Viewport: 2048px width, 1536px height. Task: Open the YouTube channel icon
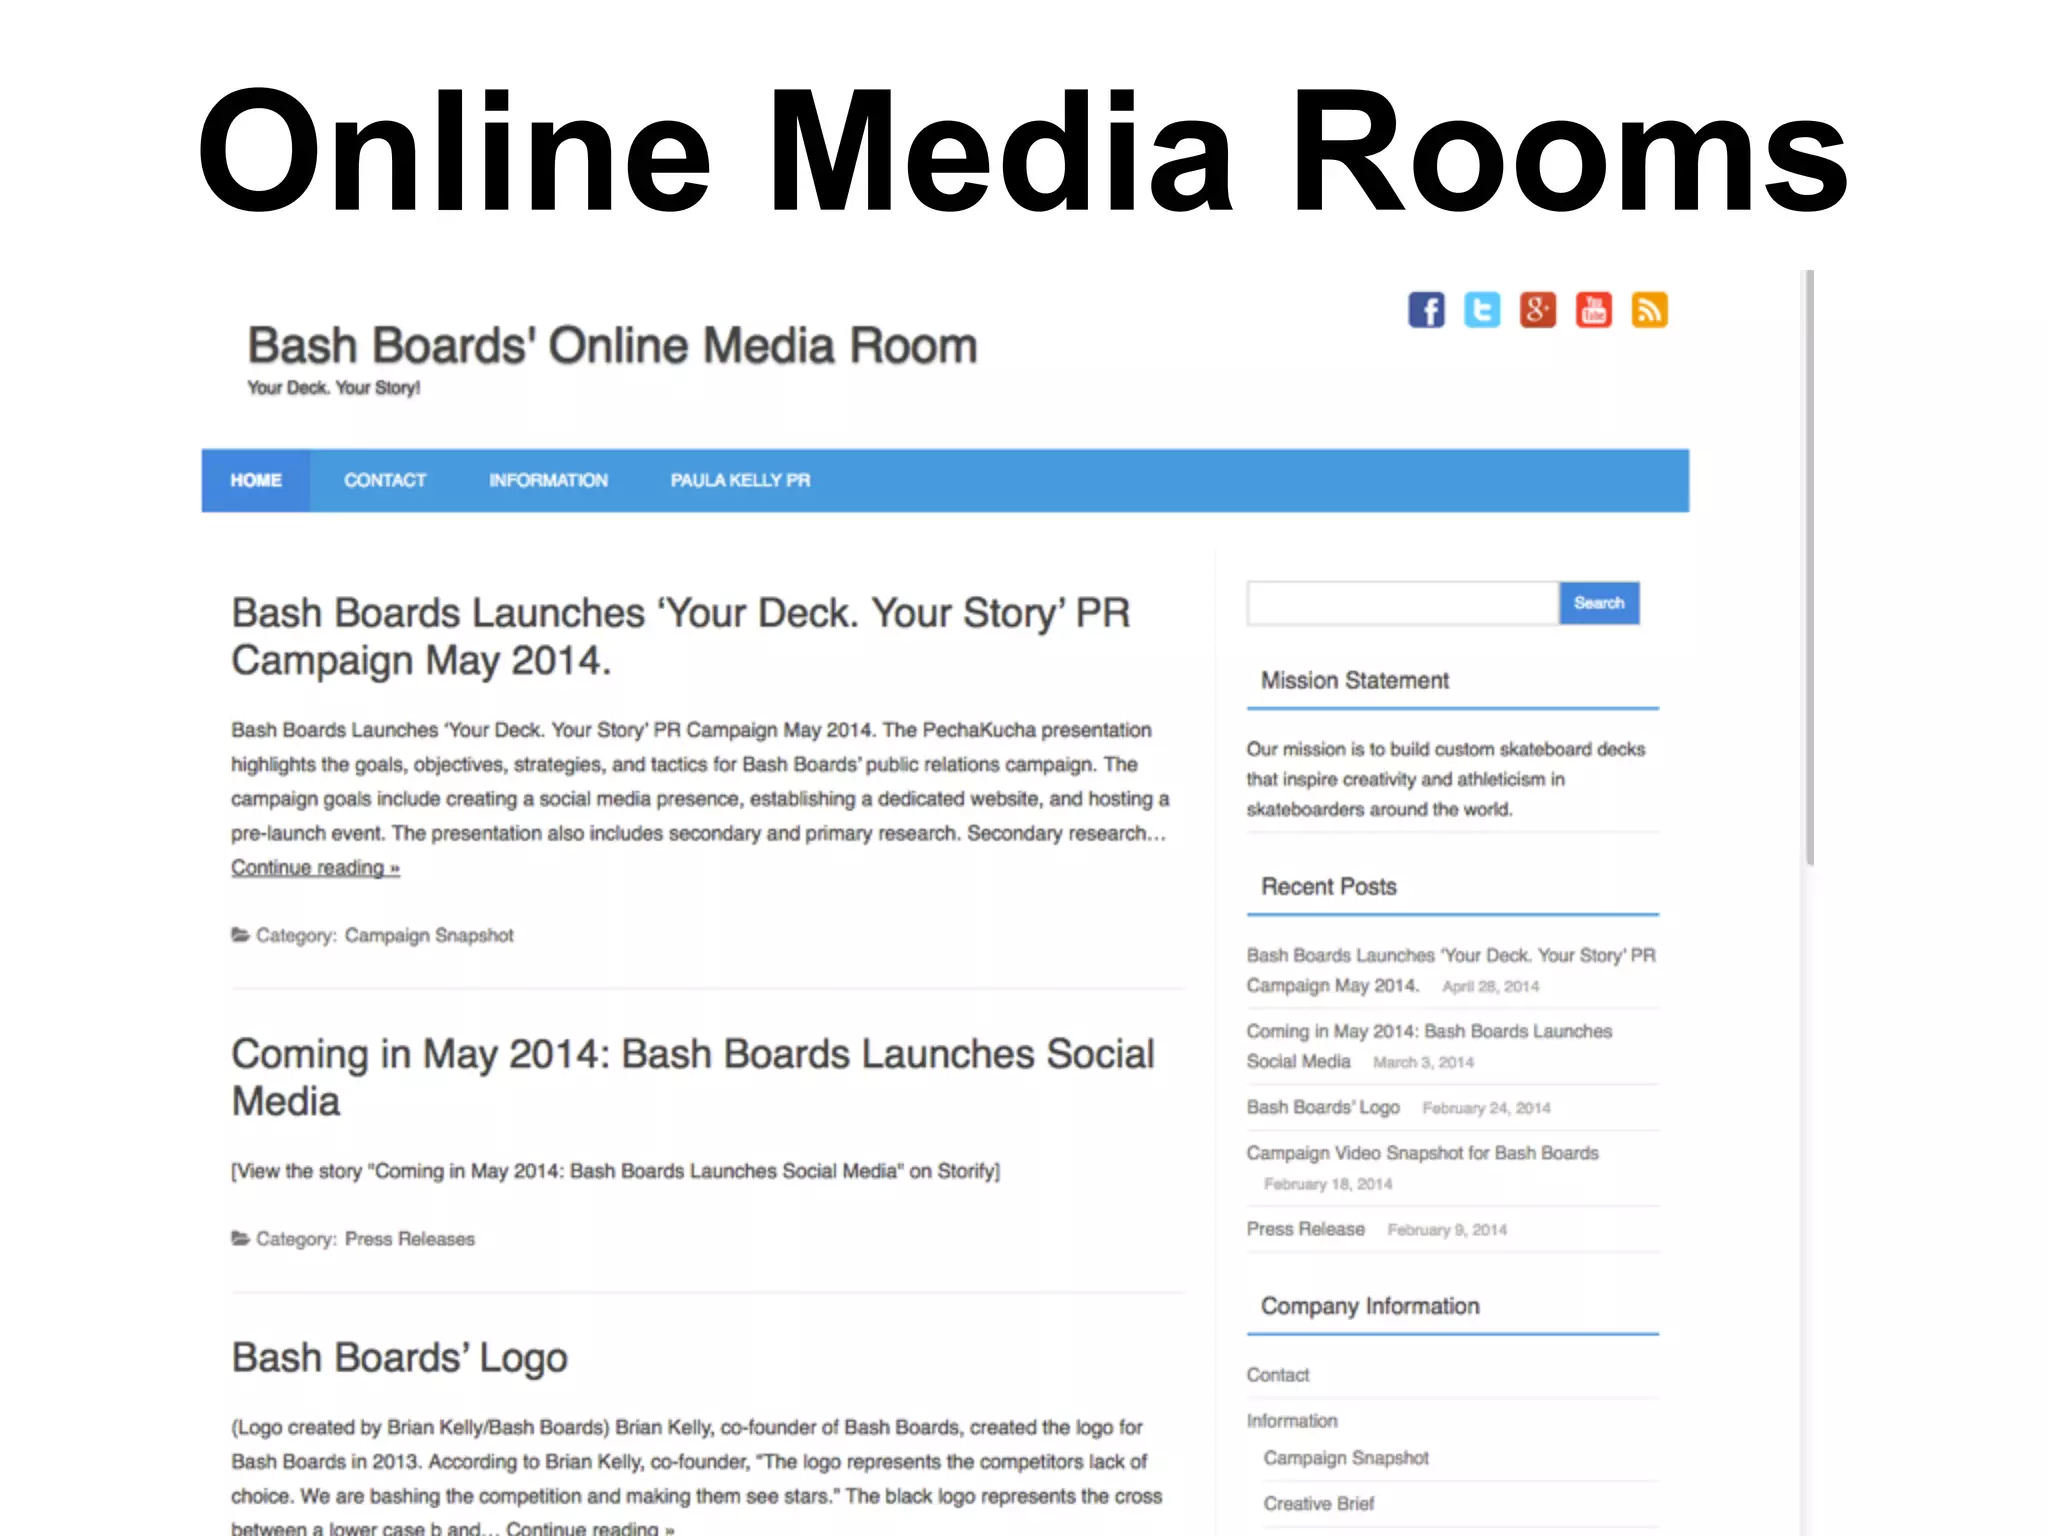(1594, 310)
